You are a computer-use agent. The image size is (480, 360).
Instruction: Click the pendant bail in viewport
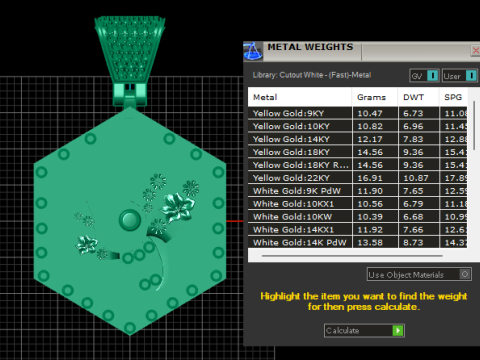pyautogui.click(x=130, y=49)
